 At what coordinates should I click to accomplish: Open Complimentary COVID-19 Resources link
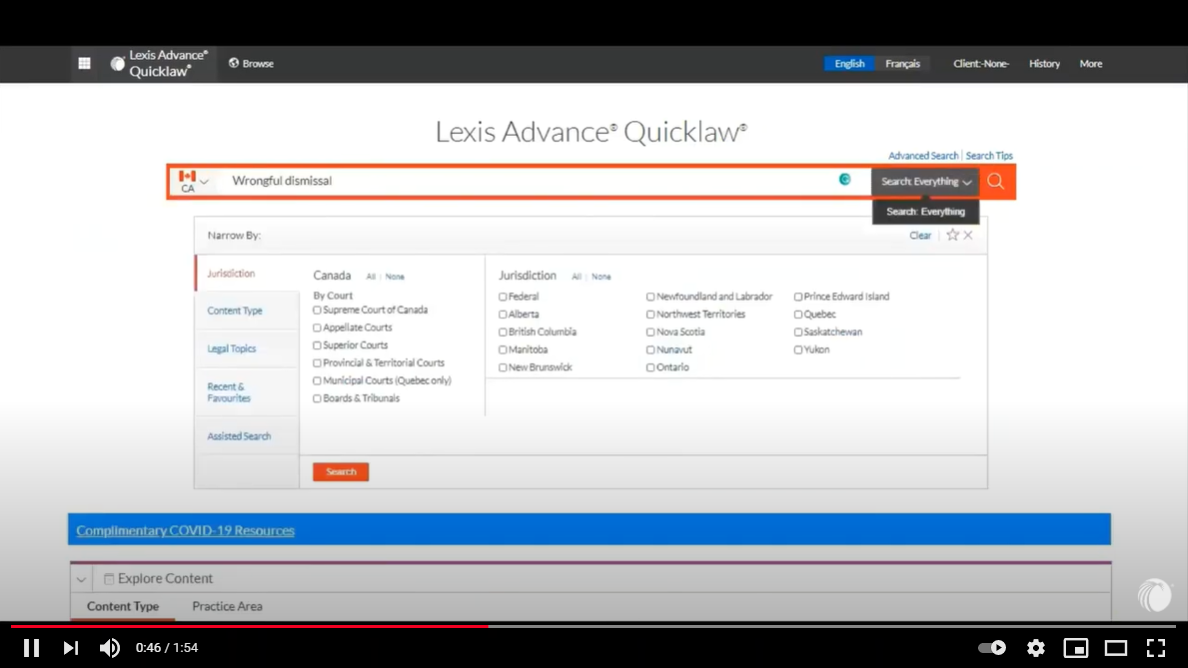(185, 530)
